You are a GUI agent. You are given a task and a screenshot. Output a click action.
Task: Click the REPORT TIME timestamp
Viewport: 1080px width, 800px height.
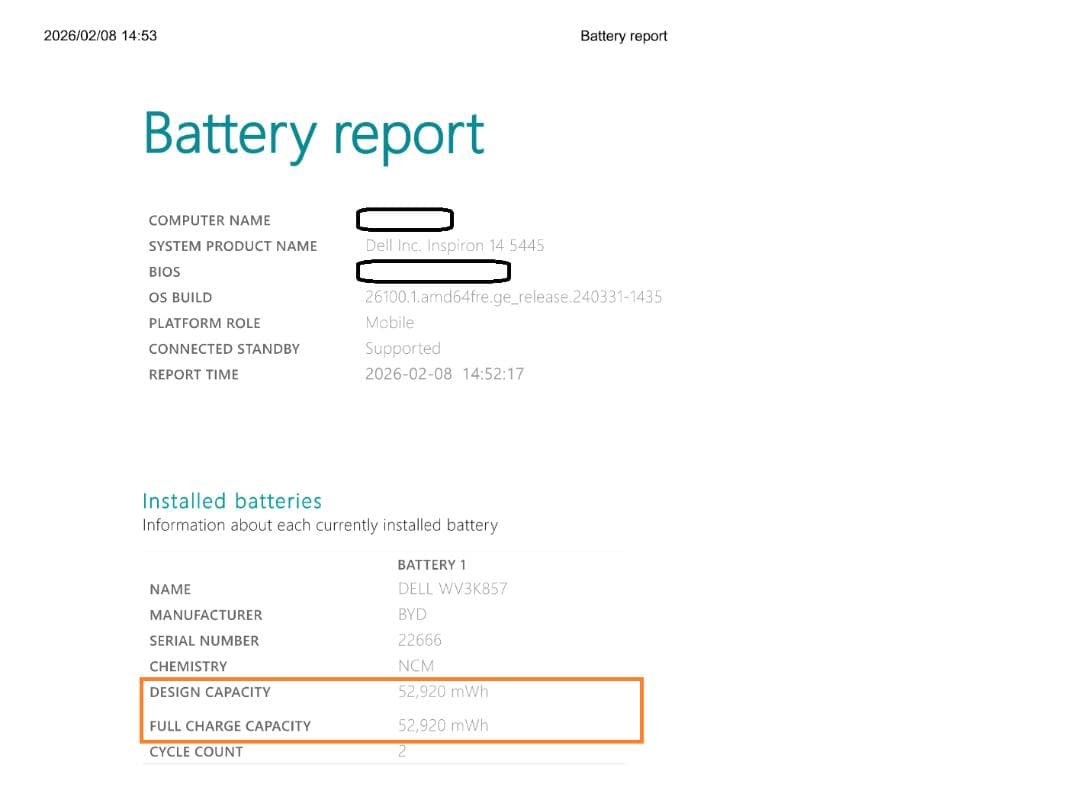coord(444,374)
